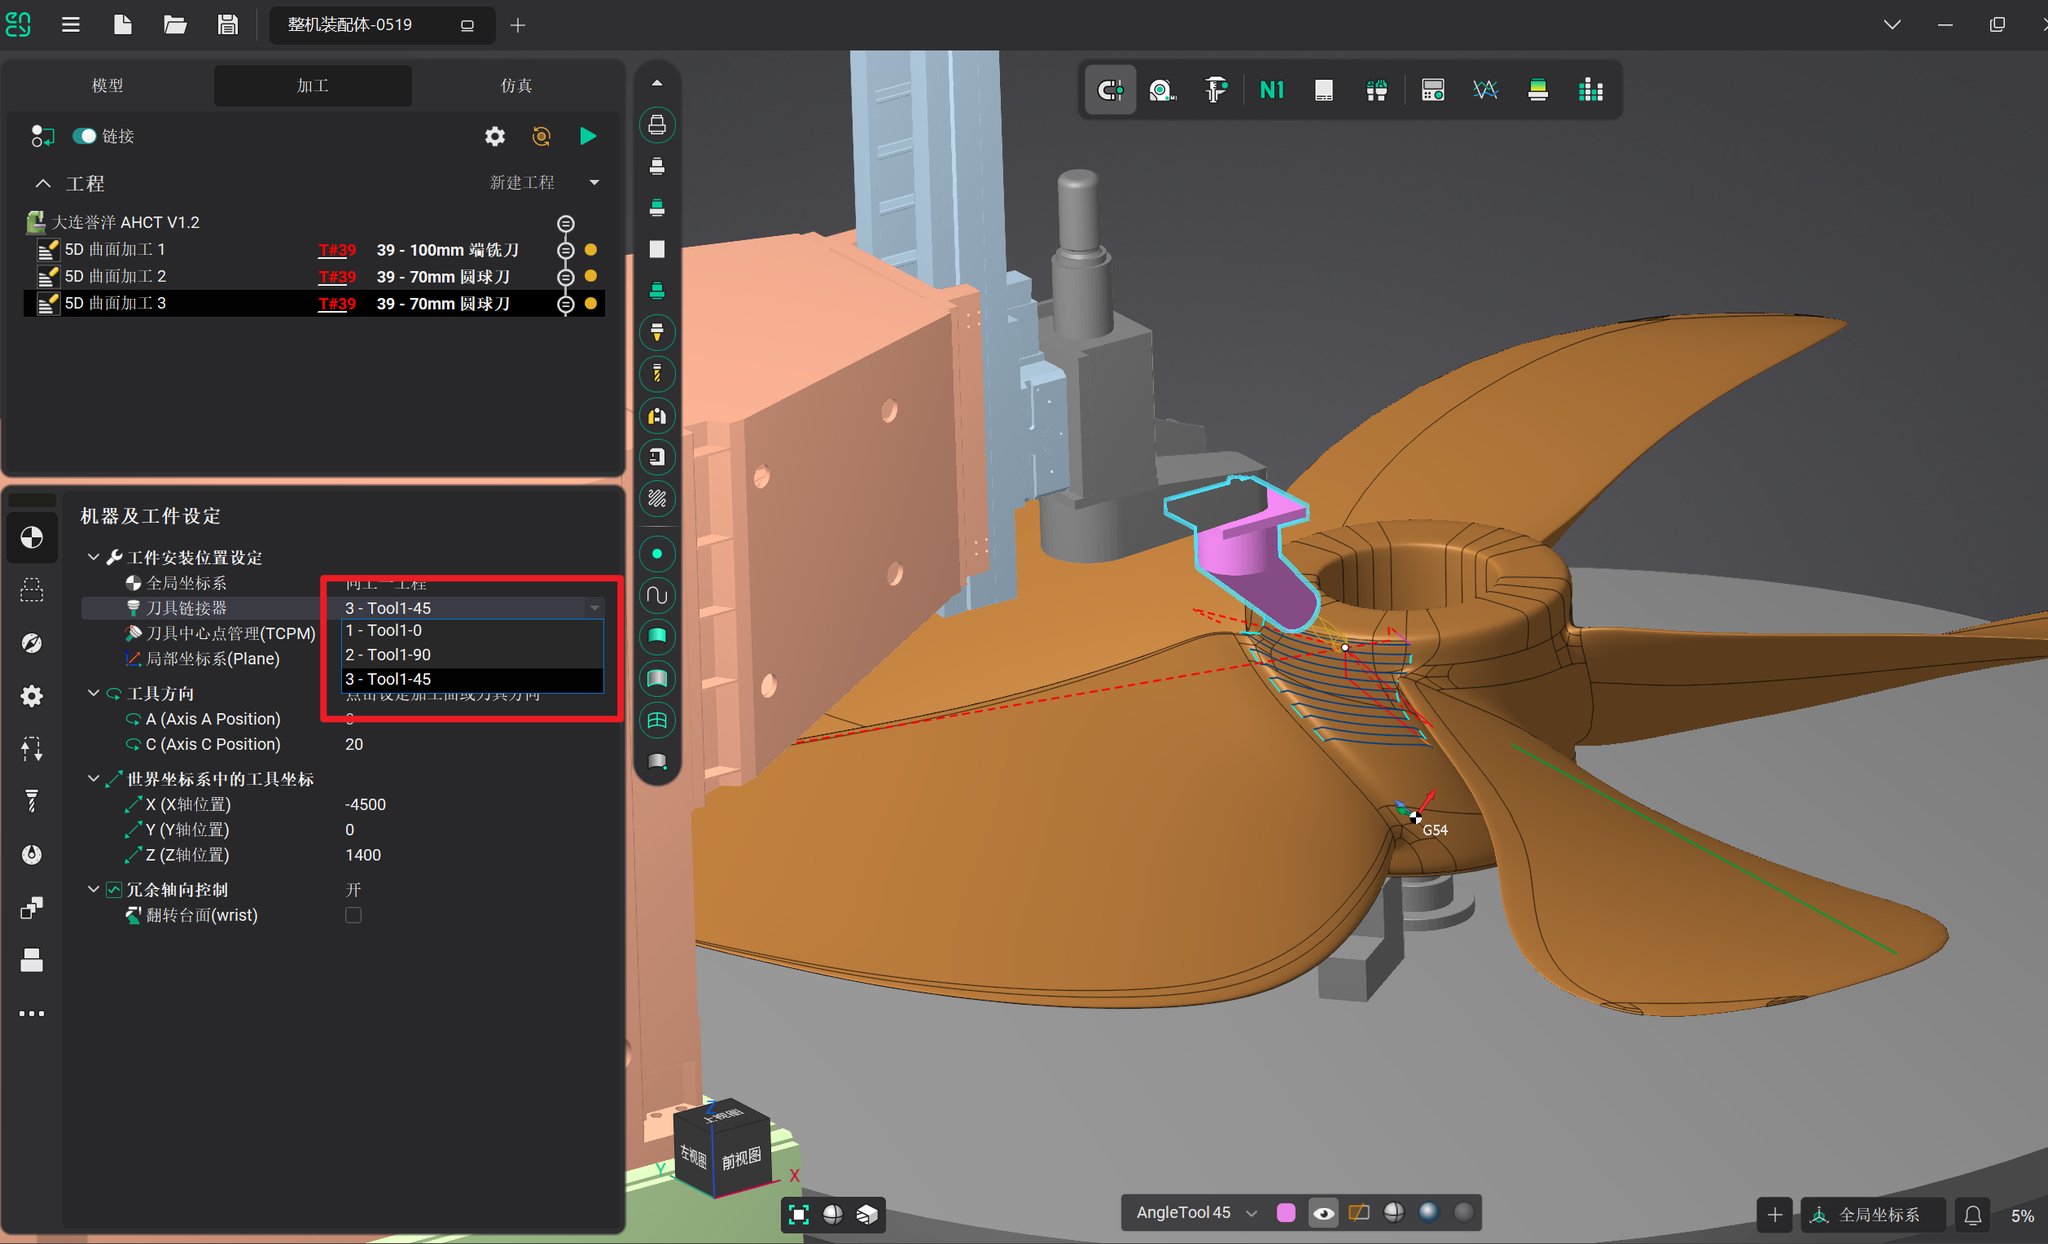The image size is (2048, 1244).
Task: Collapse 工件安装位置设定 group
Action: (93, 557)
